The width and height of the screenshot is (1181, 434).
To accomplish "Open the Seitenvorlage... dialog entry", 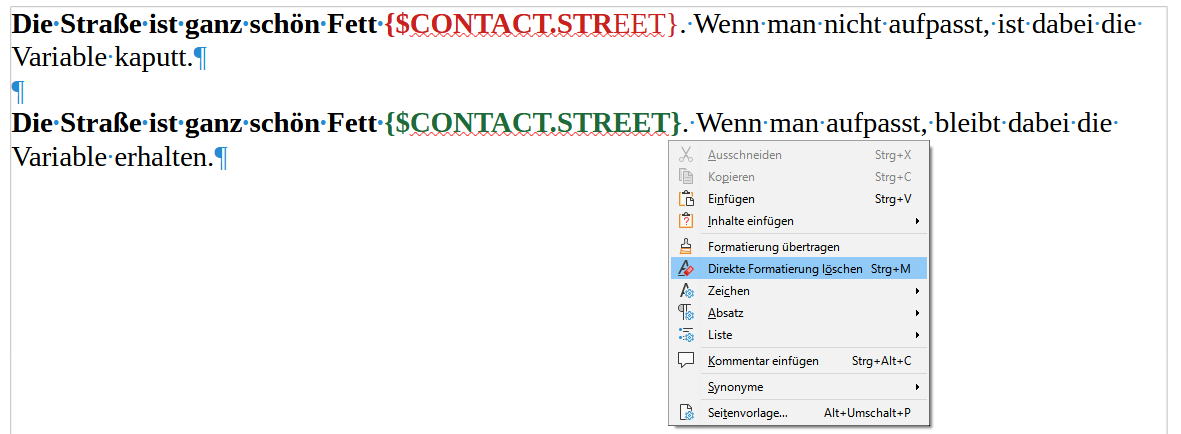I will 747,413.
